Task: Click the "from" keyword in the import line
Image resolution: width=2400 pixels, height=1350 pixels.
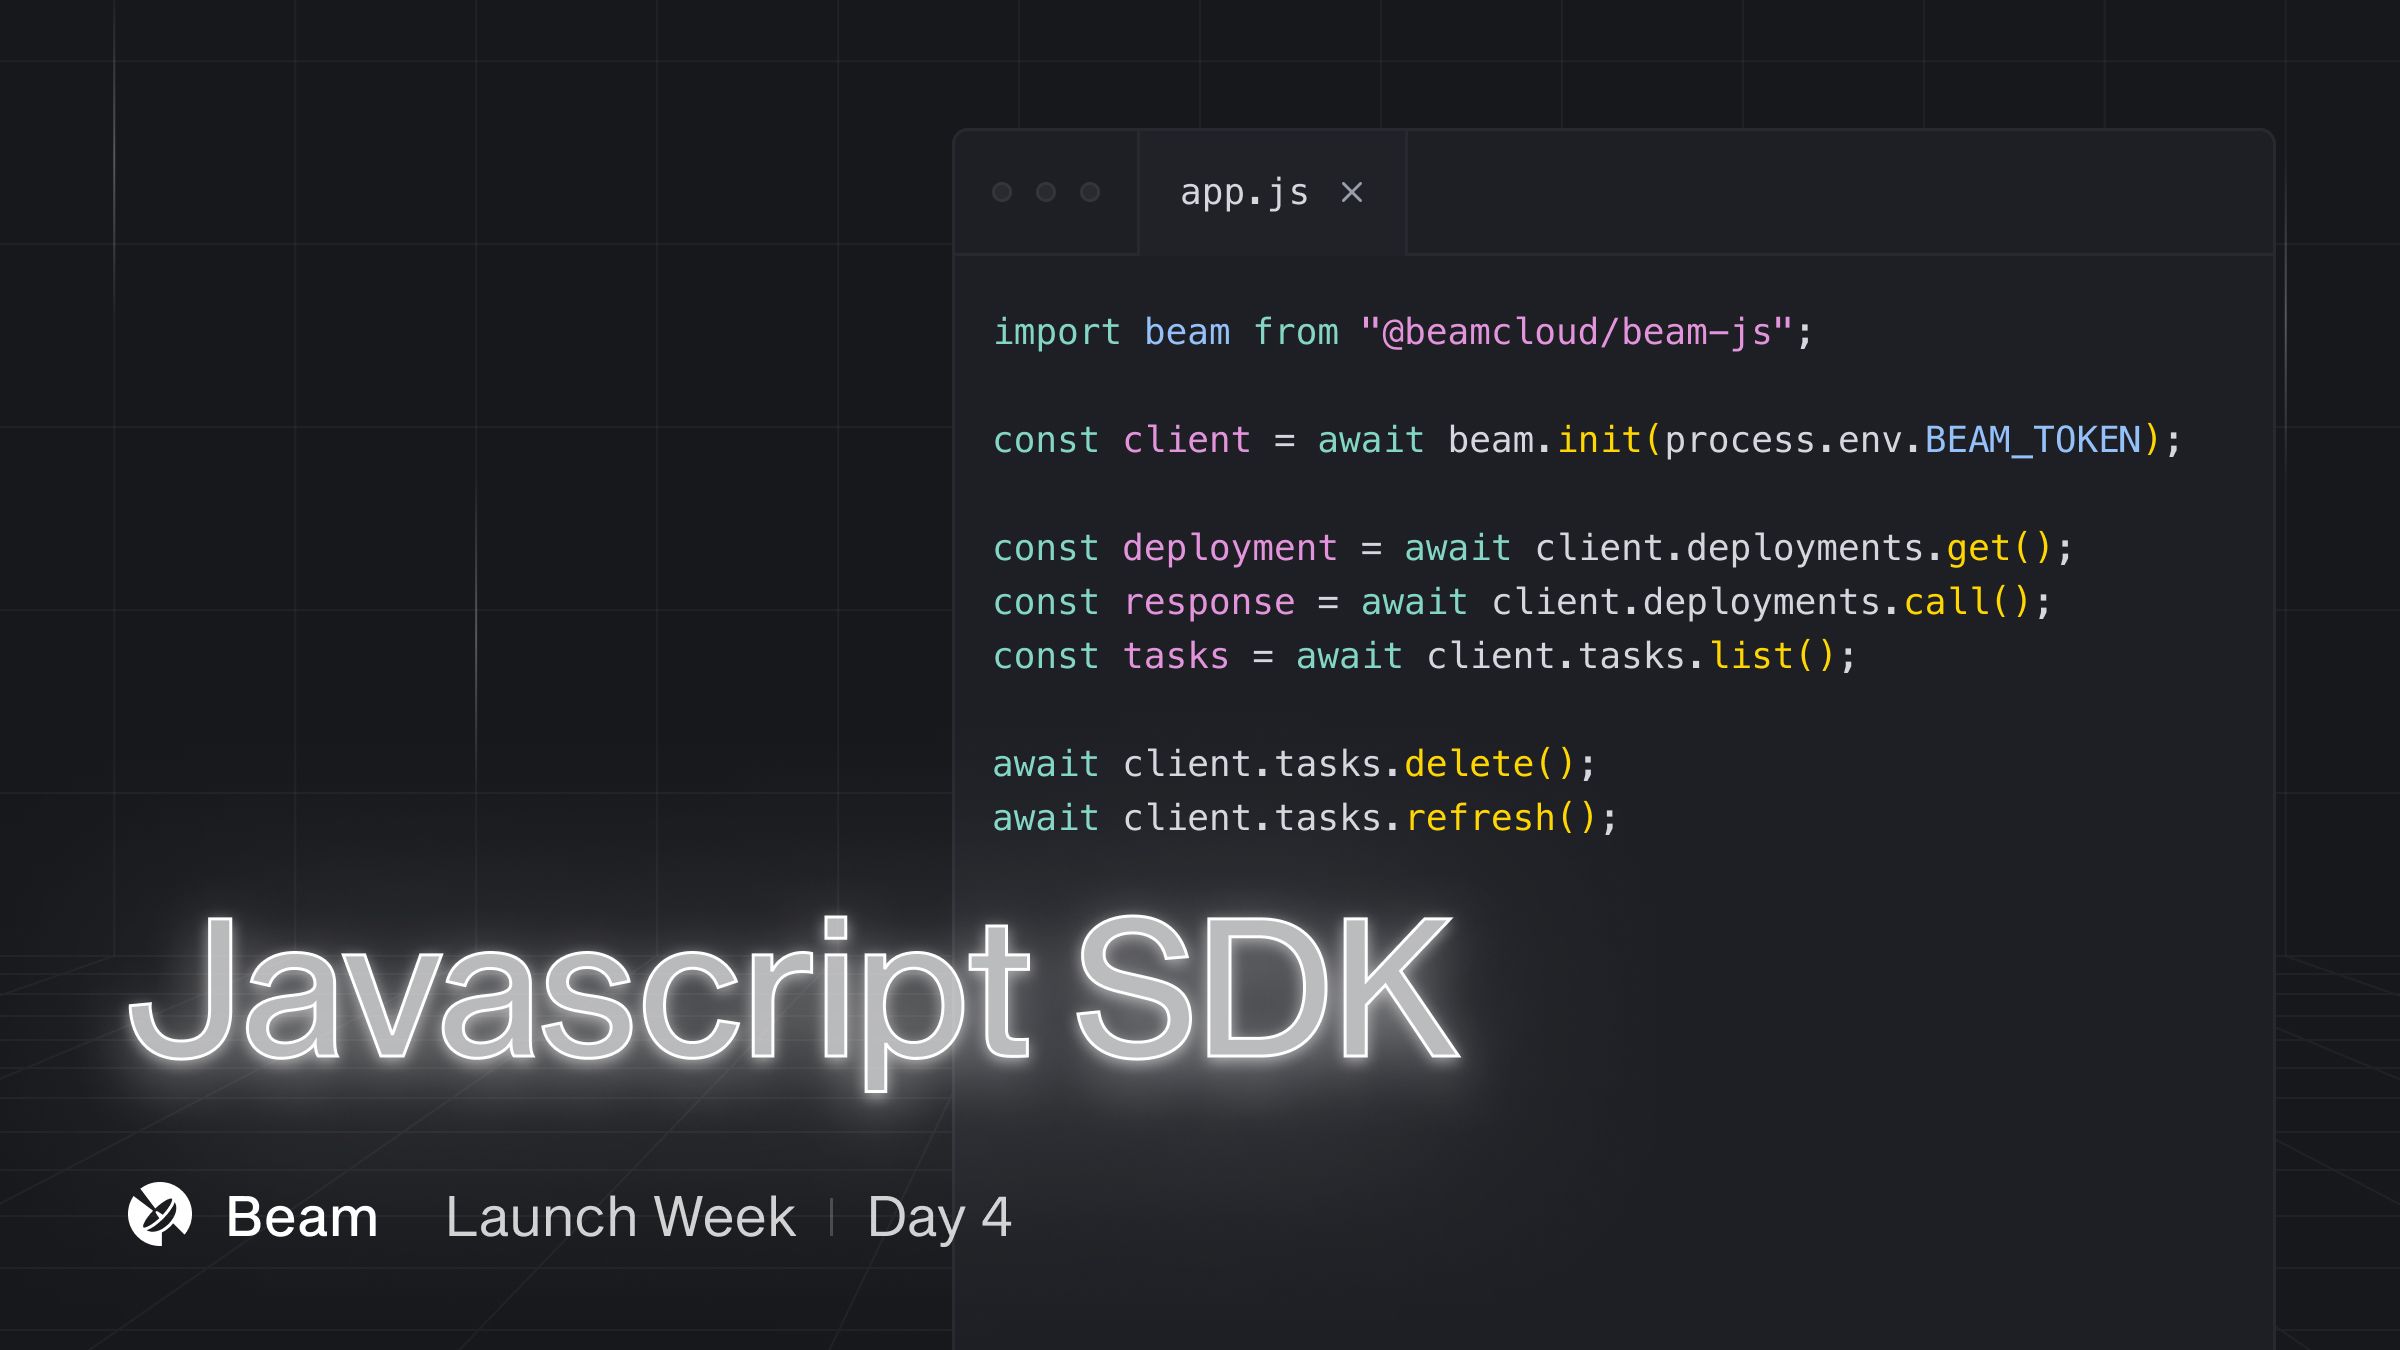Action: coord(1295,332)
